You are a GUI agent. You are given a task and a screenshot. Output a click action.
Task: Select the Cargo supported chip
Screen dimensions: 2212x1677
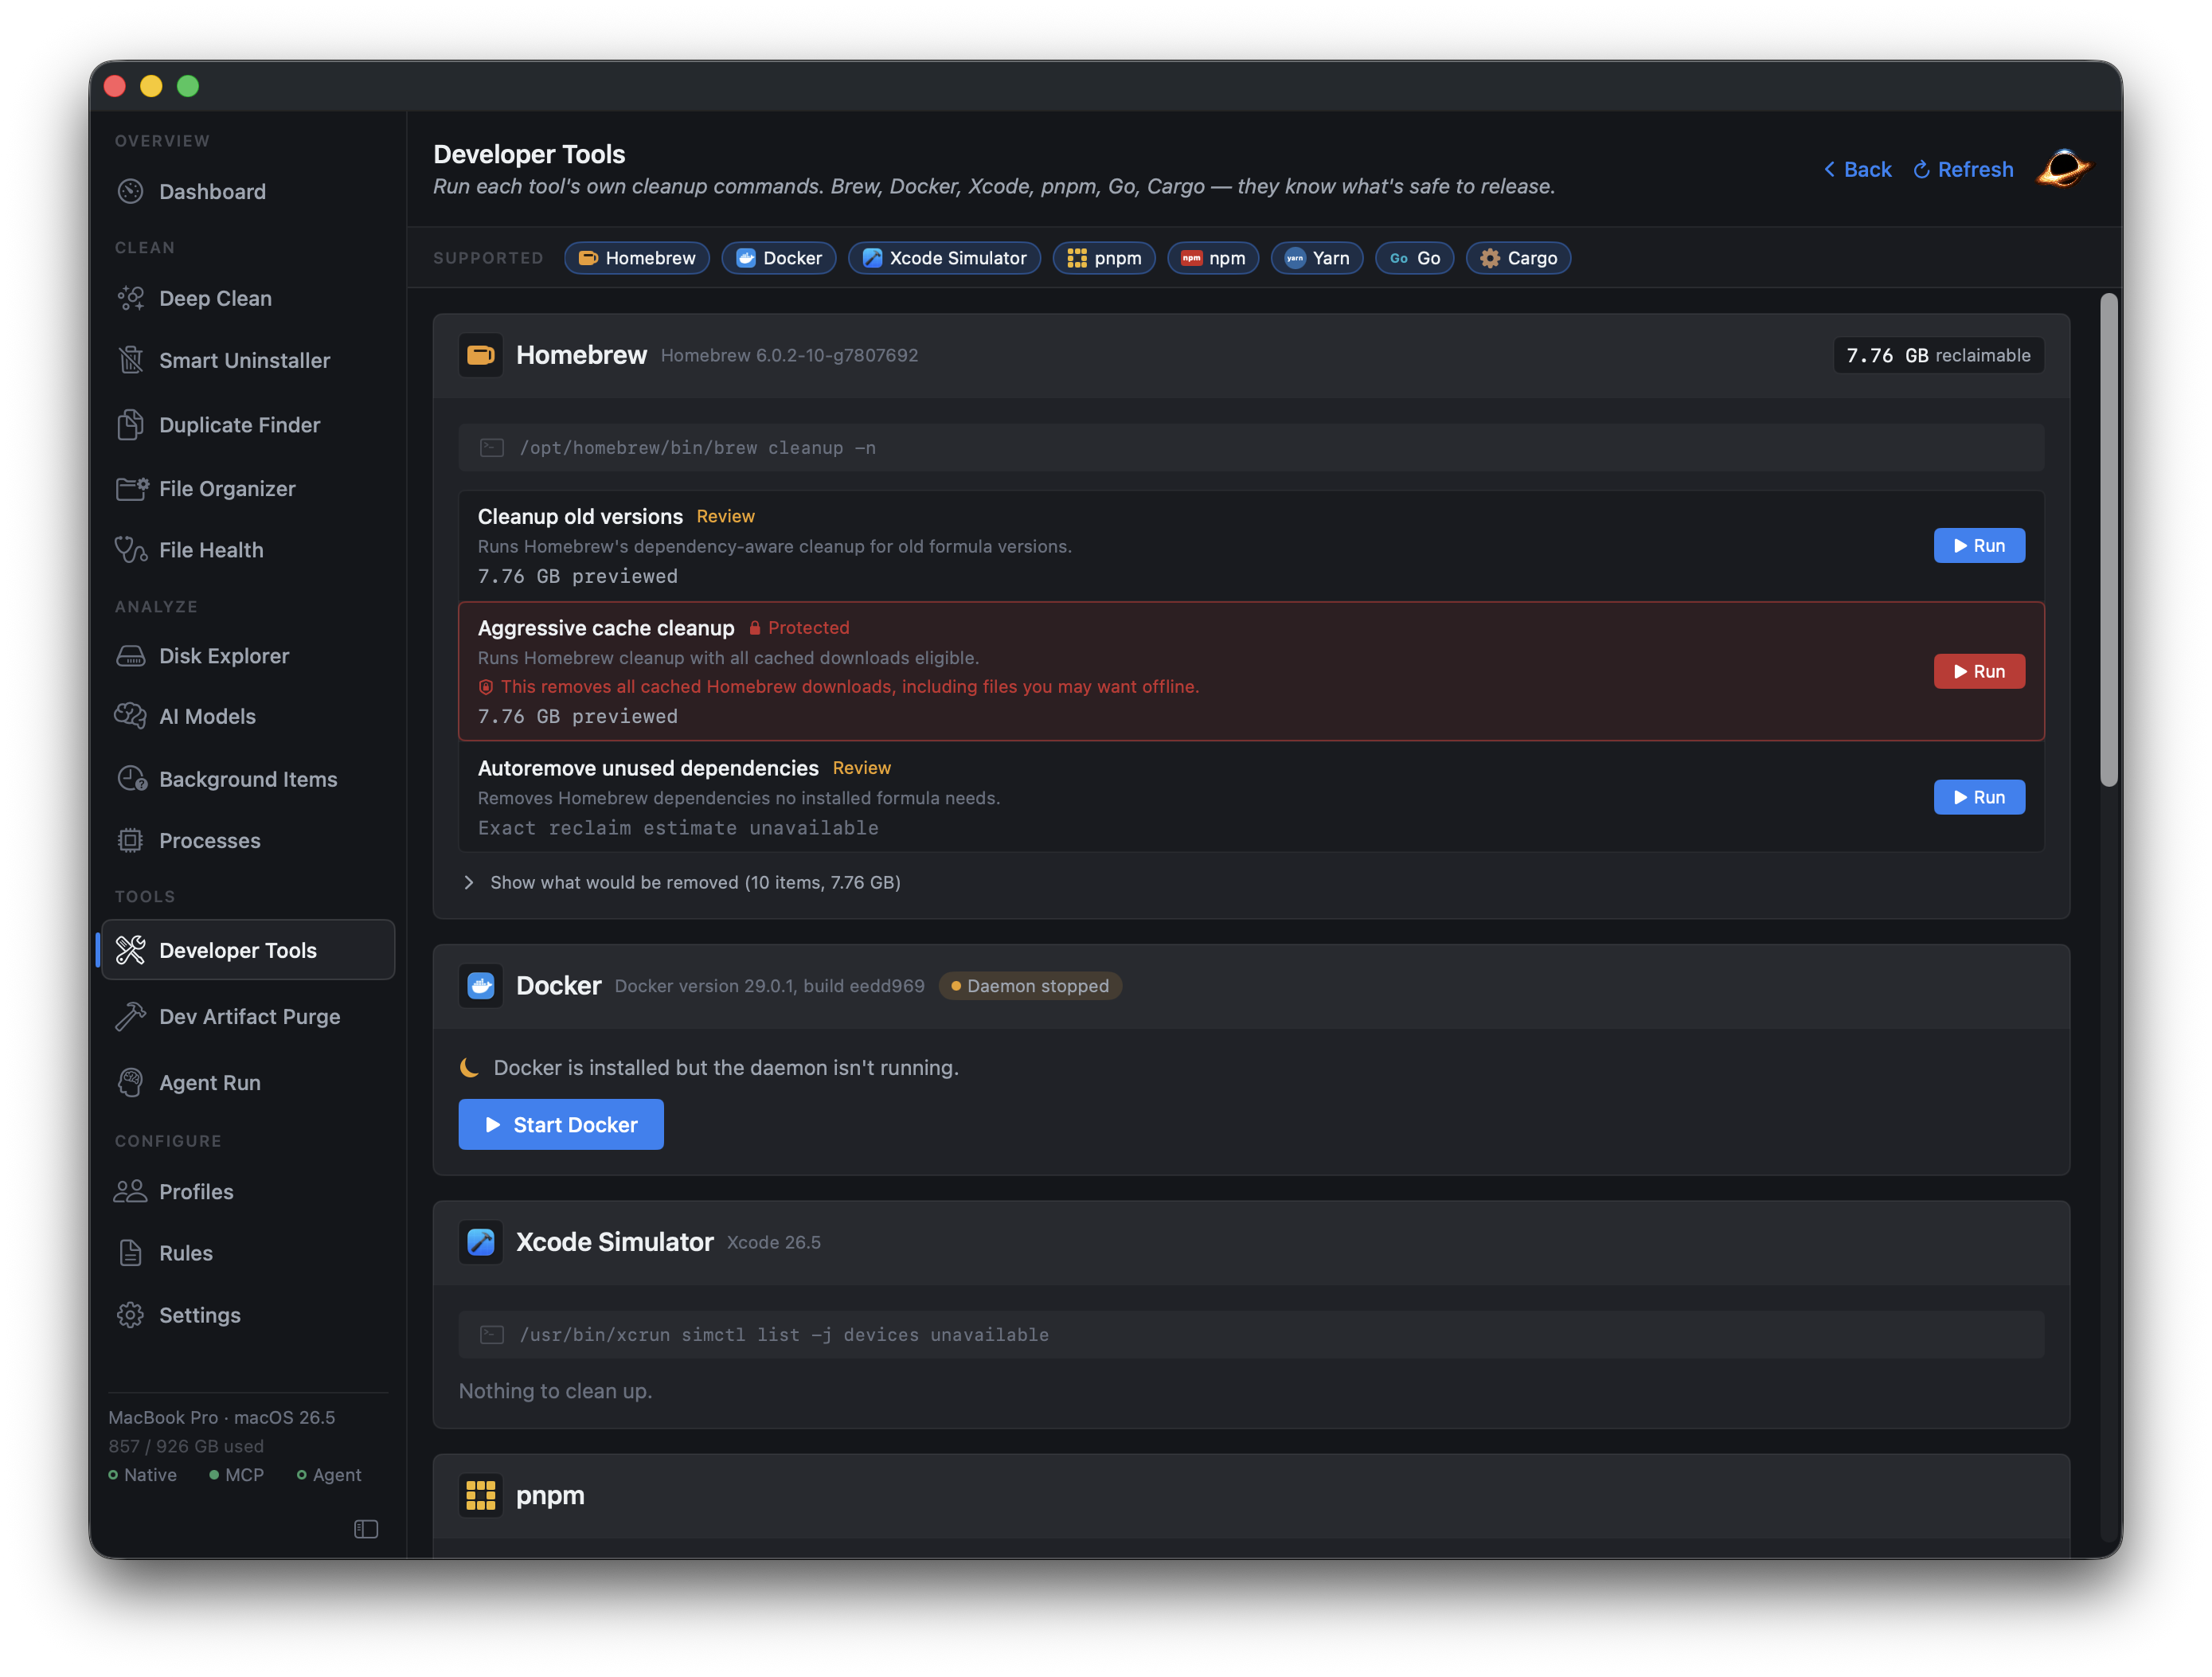point(1519,258)
